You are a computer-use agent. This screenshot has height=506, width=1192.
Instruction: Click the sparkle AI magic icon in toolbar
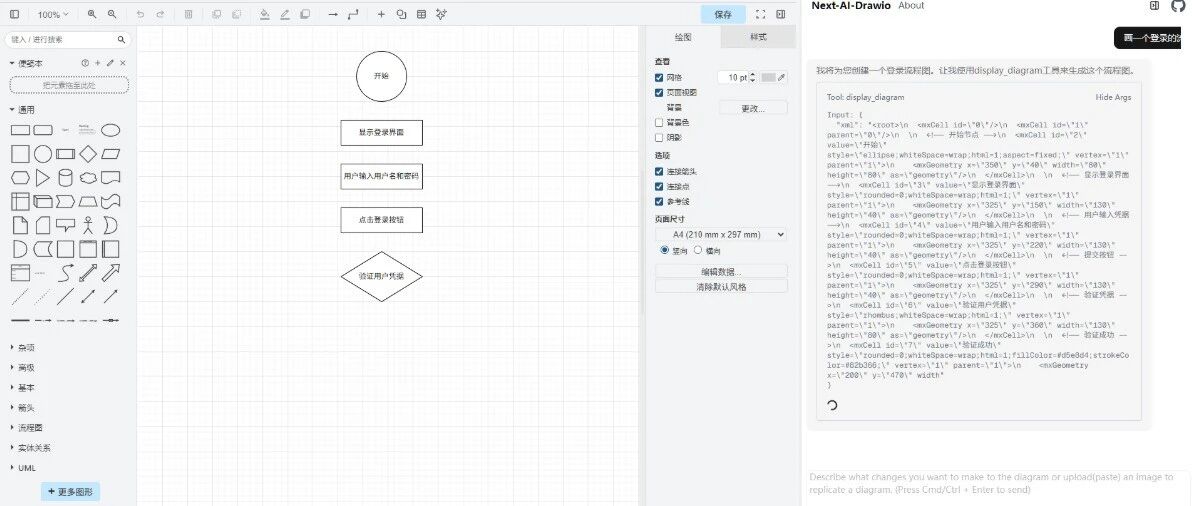[x=441, y=14]
